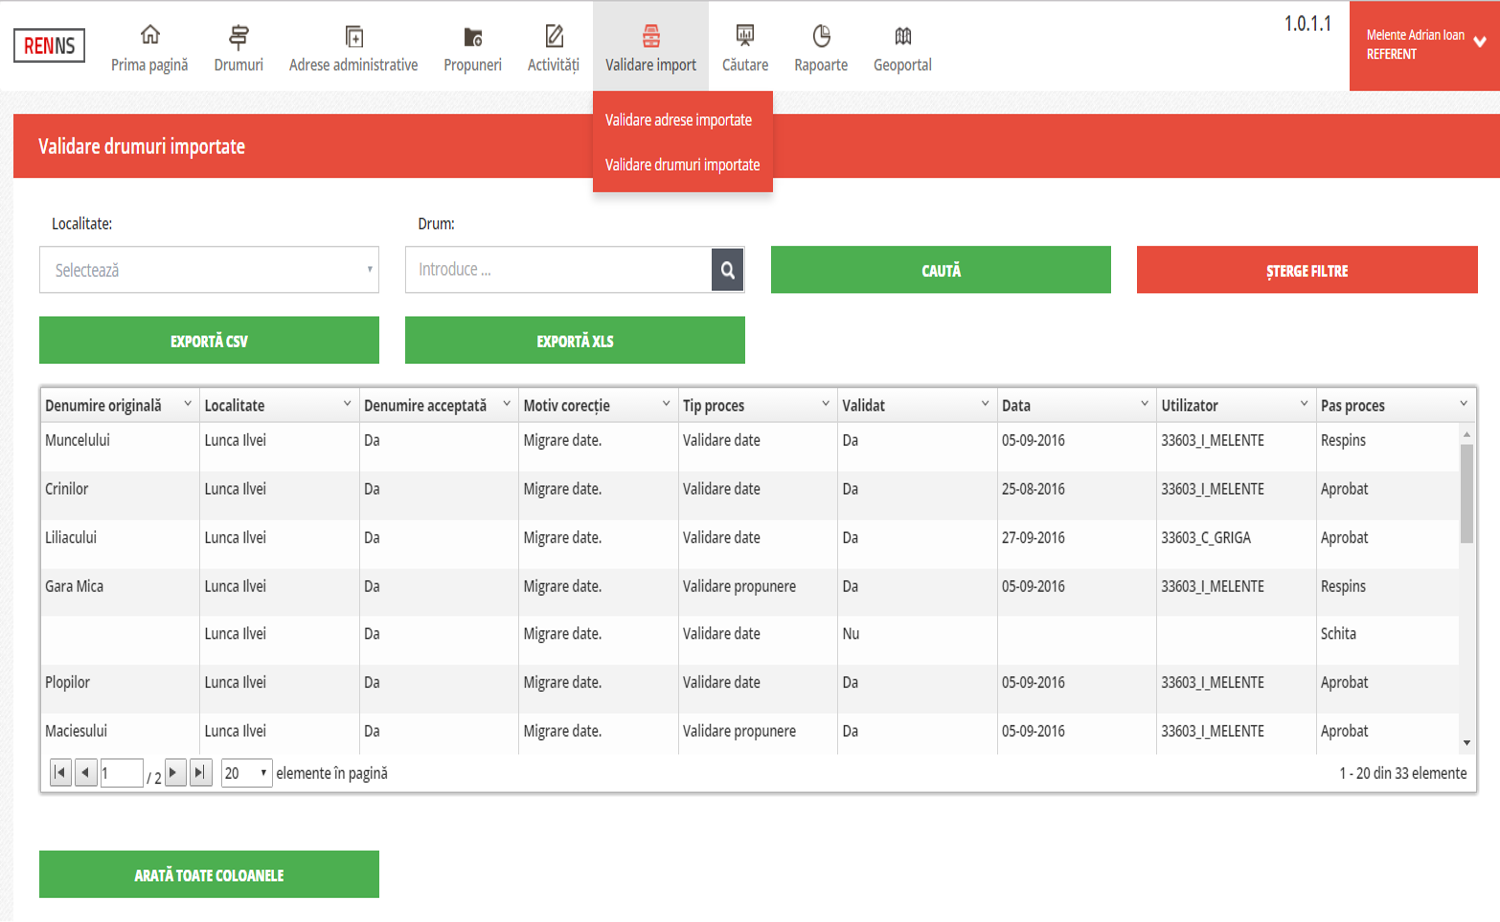
Task: Click the magnifier search icon in Drum field
Action: click(x=727, y=270)
